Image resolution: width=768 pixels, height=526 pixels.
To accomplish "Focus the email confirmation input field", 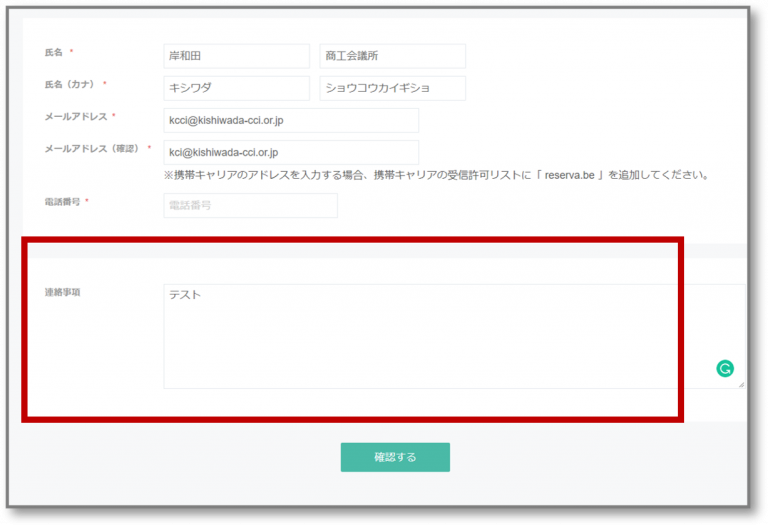I will pyautogui.click(x=290, y=152).
